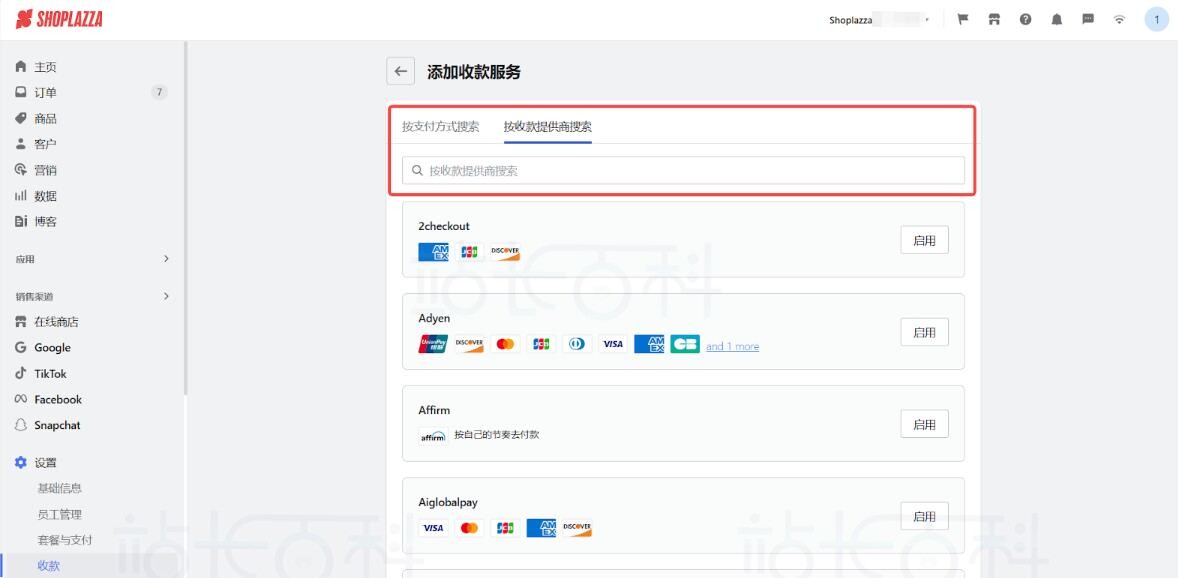Screen dimensions: 1178x578
Task: Enable the Adyen provider
Action: point(924,332)
